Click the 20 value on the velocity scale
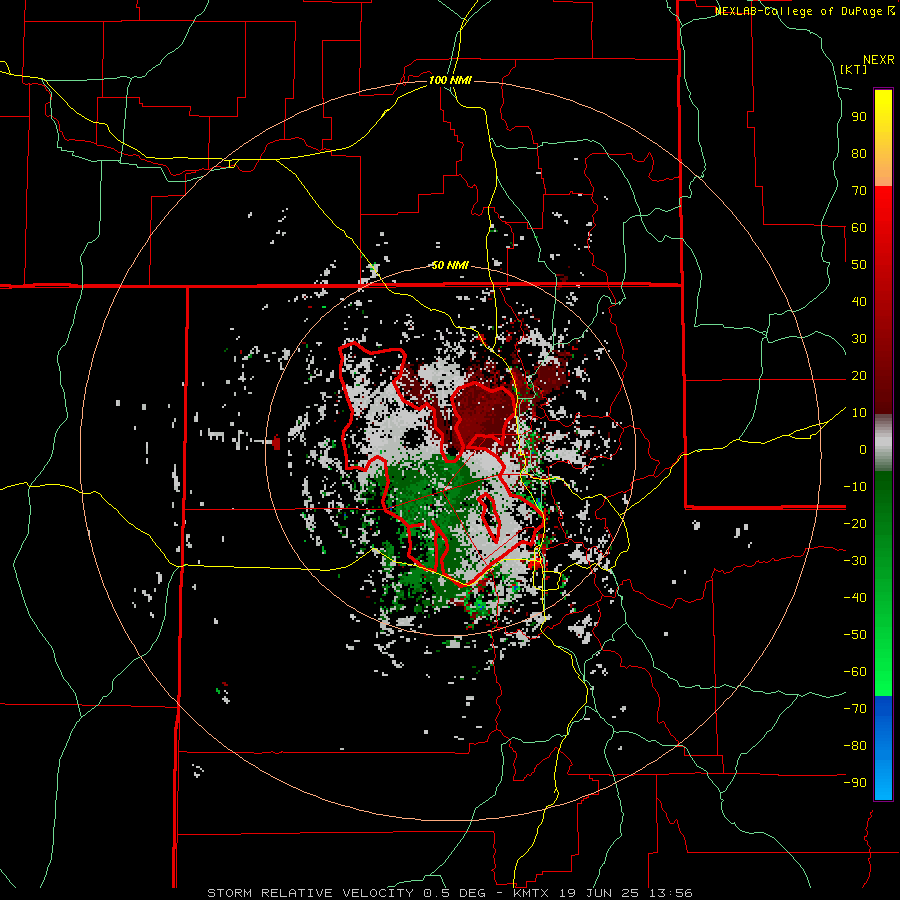This screenshot has height=900, width=900. [859, 376]
